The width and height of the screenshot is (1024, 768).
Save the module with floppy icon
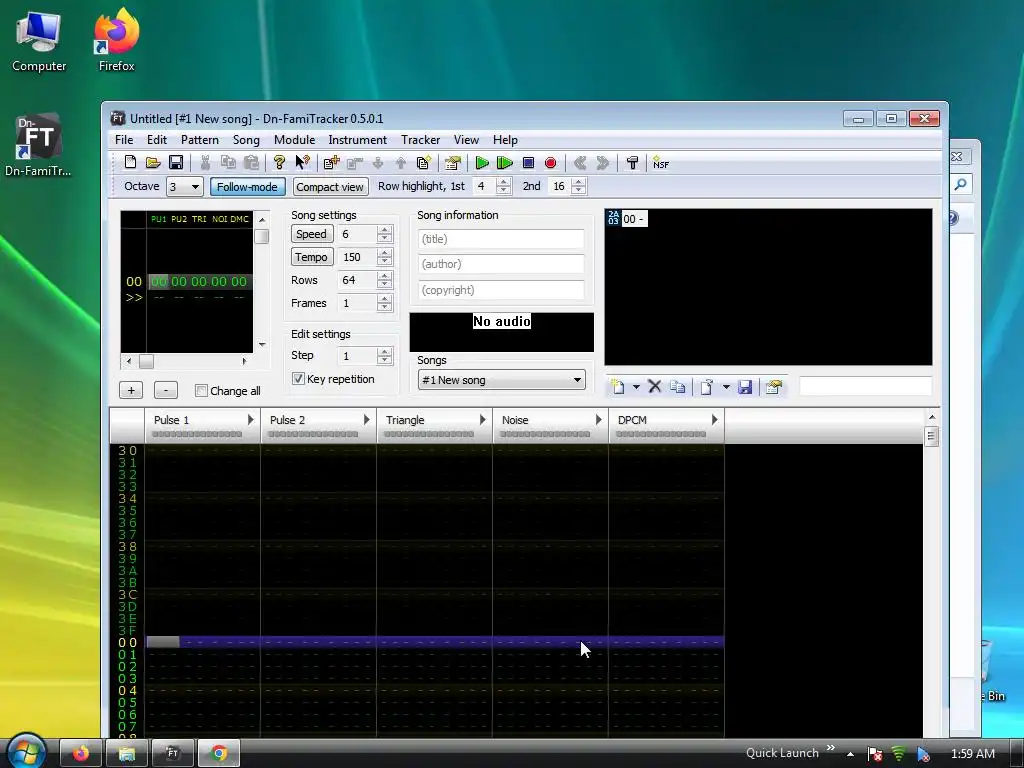tap(176, 163)
